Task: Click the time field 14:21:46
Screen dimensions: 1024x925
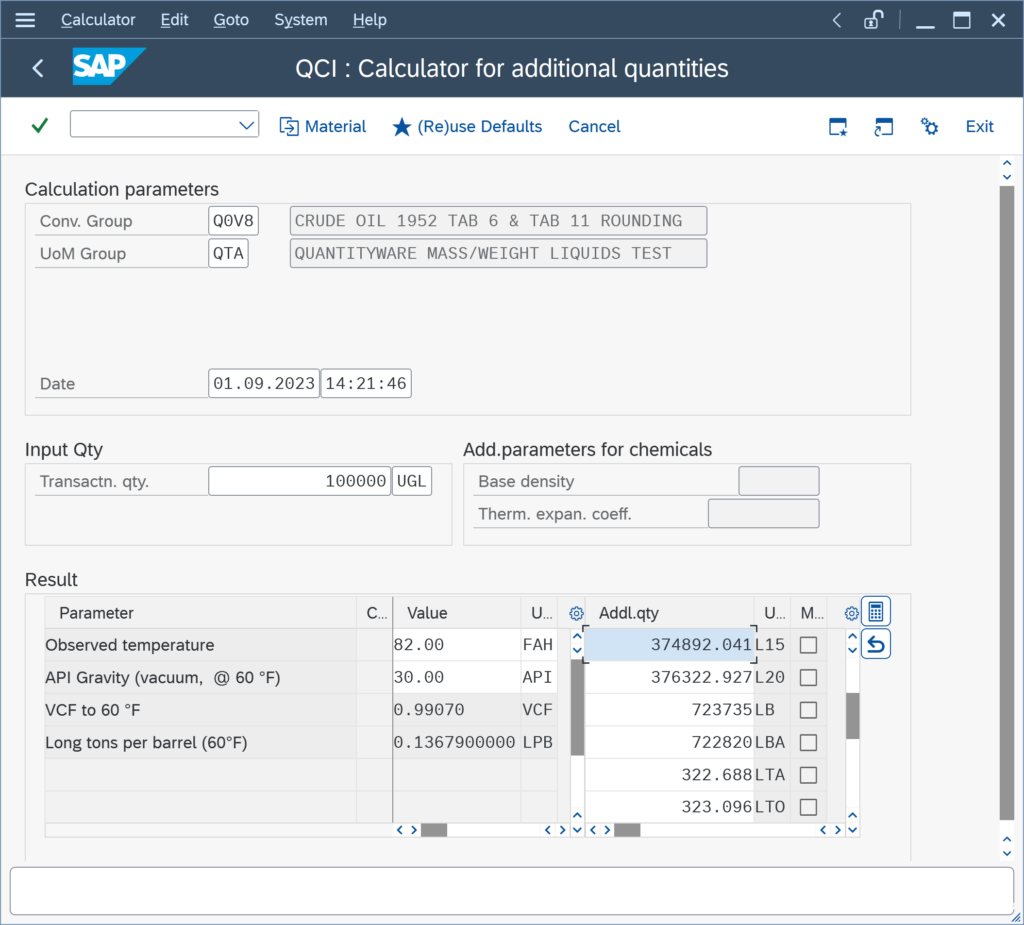Action: (366, 383)
